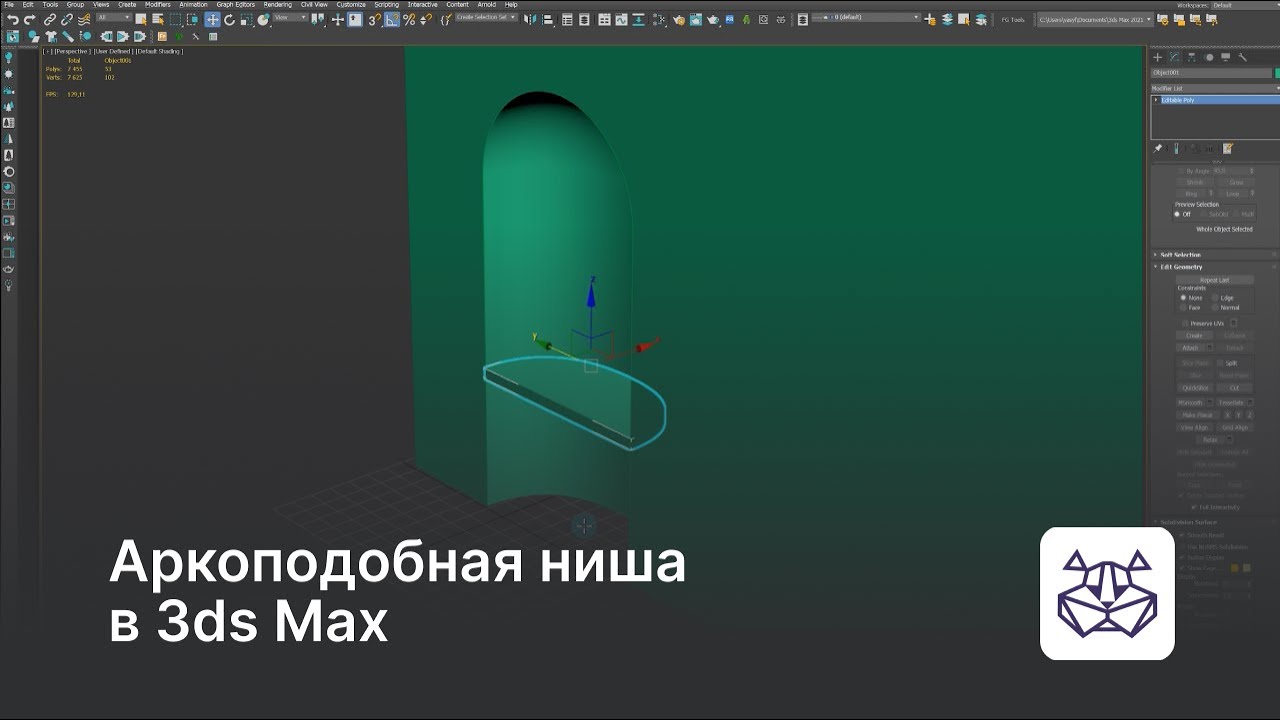Open the selection filter All dropdown
Image resolution: width=1280 pixels, height=720 pixels.
114,17
